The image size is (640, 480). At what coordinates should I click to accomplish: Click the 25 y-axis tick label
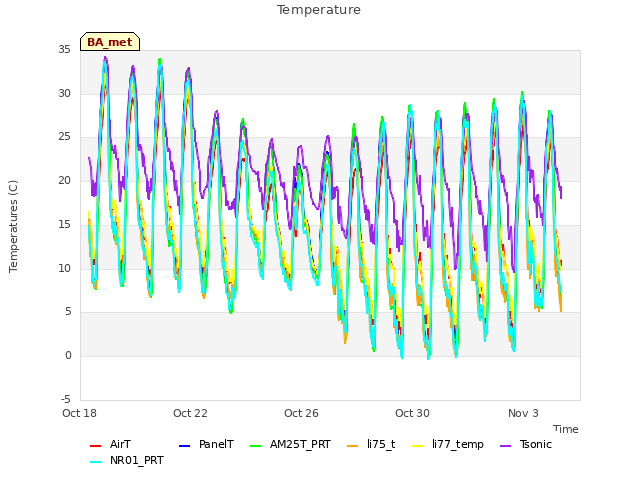click(x=64, y=137)
